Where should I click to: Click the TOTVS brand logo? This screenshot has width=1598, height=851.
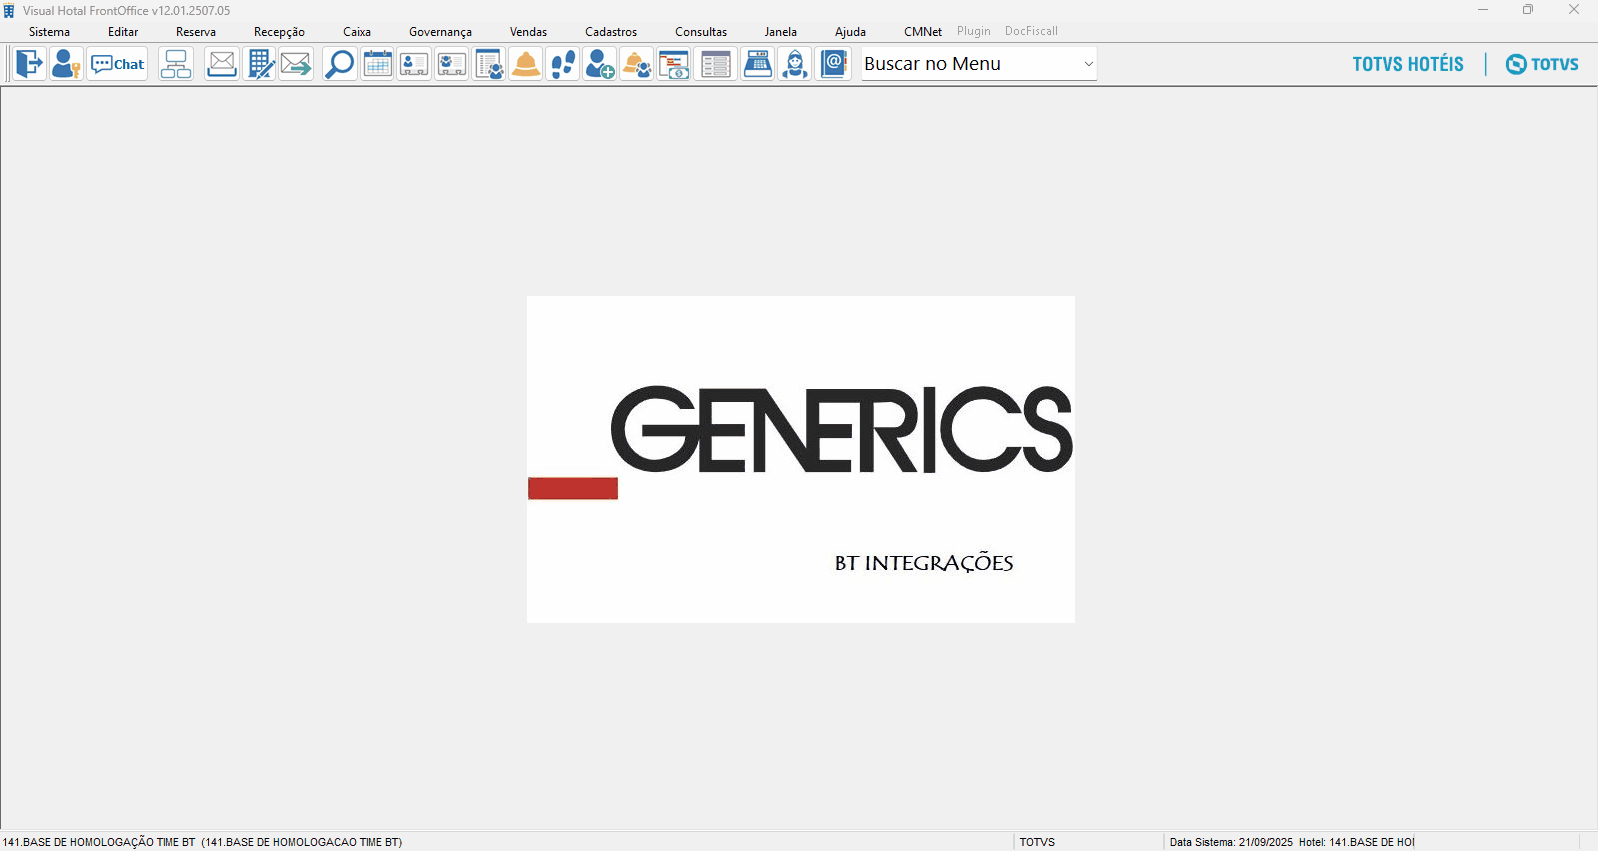pyautogui.click(x=1542, y=64)
